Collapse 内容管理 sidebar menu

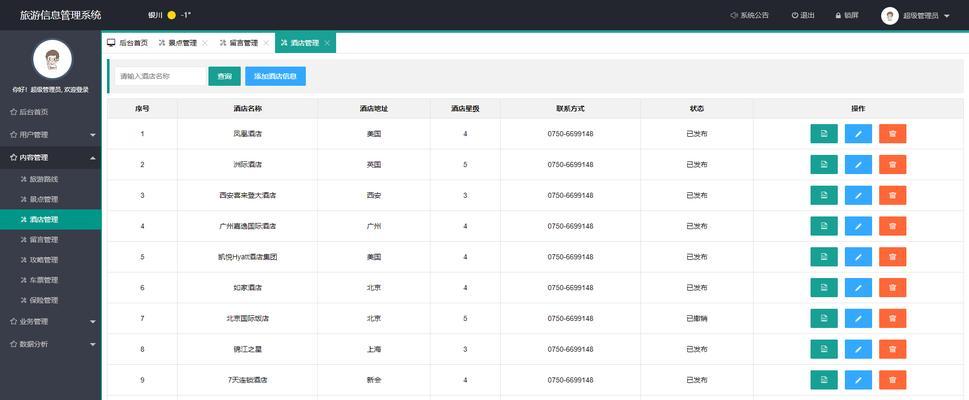(x=51, y=158)
